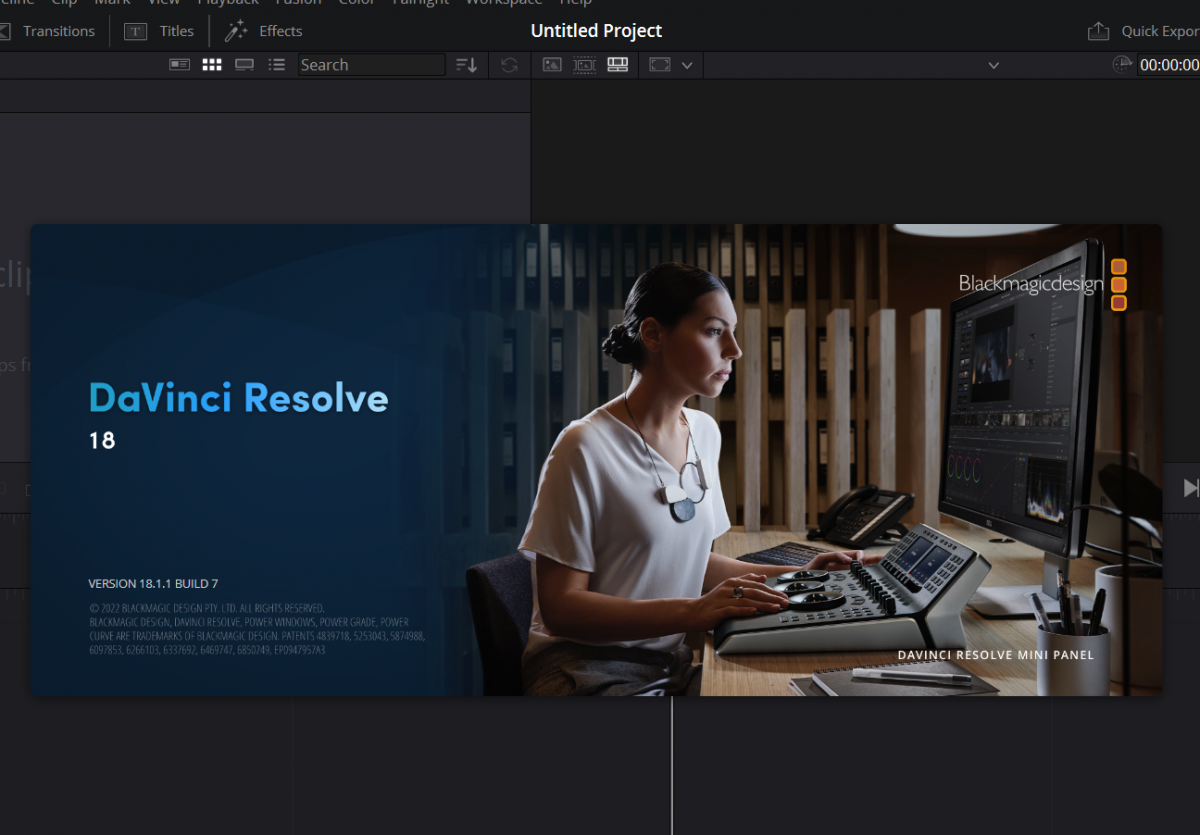Image resolution: width=1200 pixels, height=835 pixels.
Task: Expand the dropdown beside the frame icon
Action: [x=687, y=65]
